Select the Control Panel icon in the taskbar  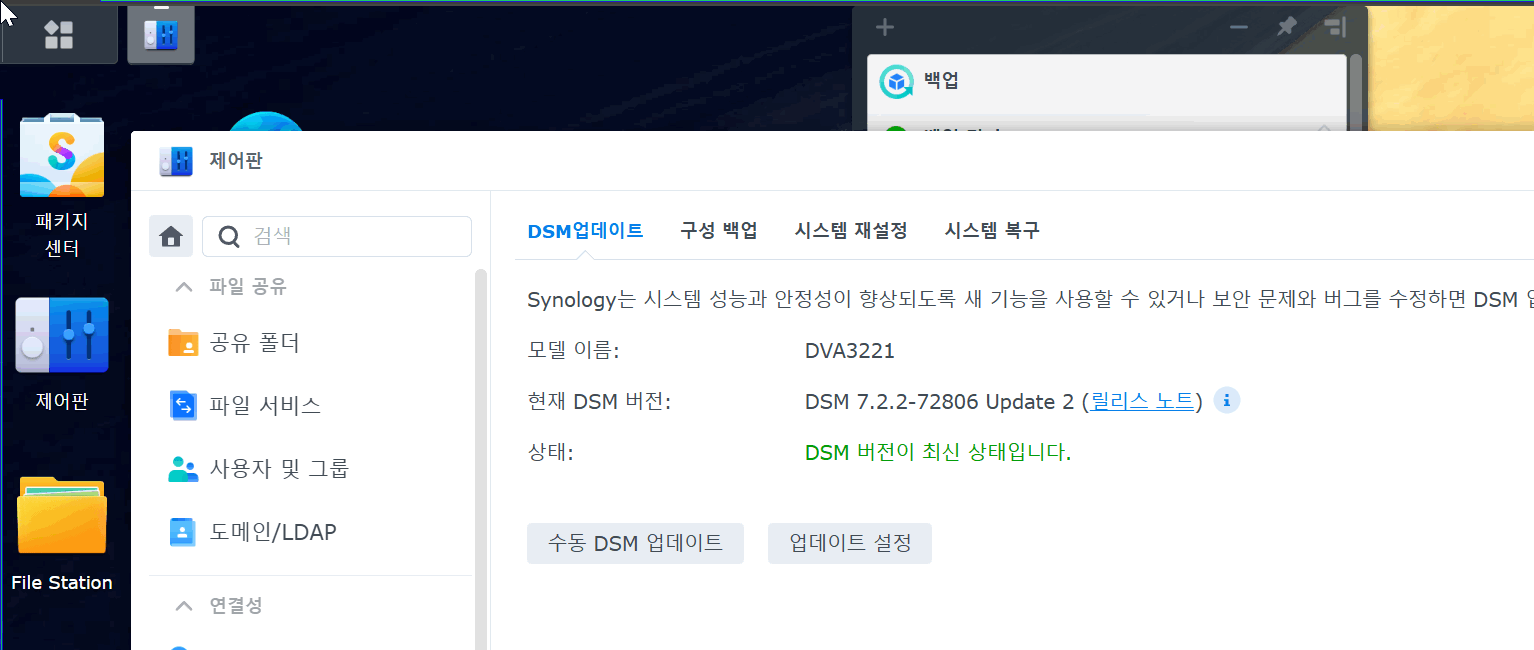pos(161,34)
